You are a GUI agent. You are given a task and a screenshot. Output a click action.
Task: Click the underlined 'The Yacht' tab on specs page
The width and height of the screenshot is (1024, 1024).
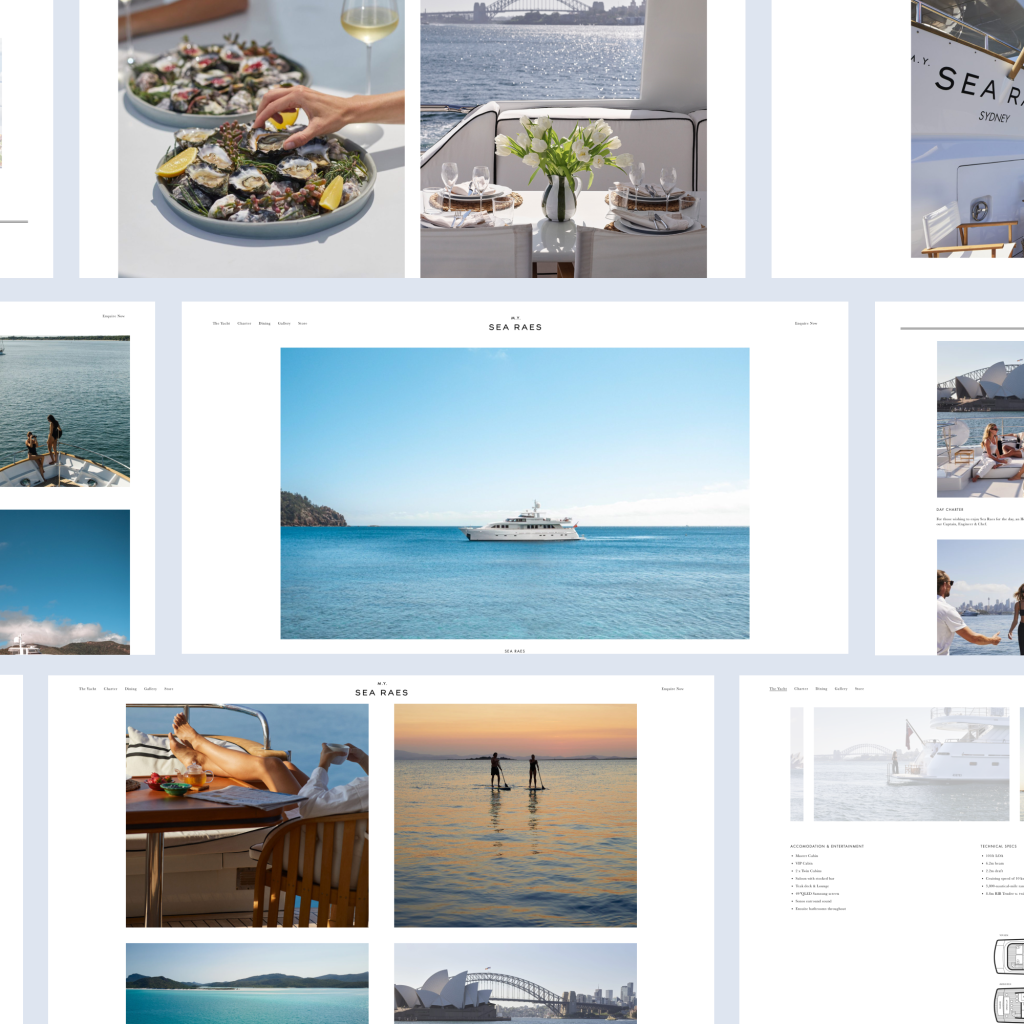[x=778, y=688]
